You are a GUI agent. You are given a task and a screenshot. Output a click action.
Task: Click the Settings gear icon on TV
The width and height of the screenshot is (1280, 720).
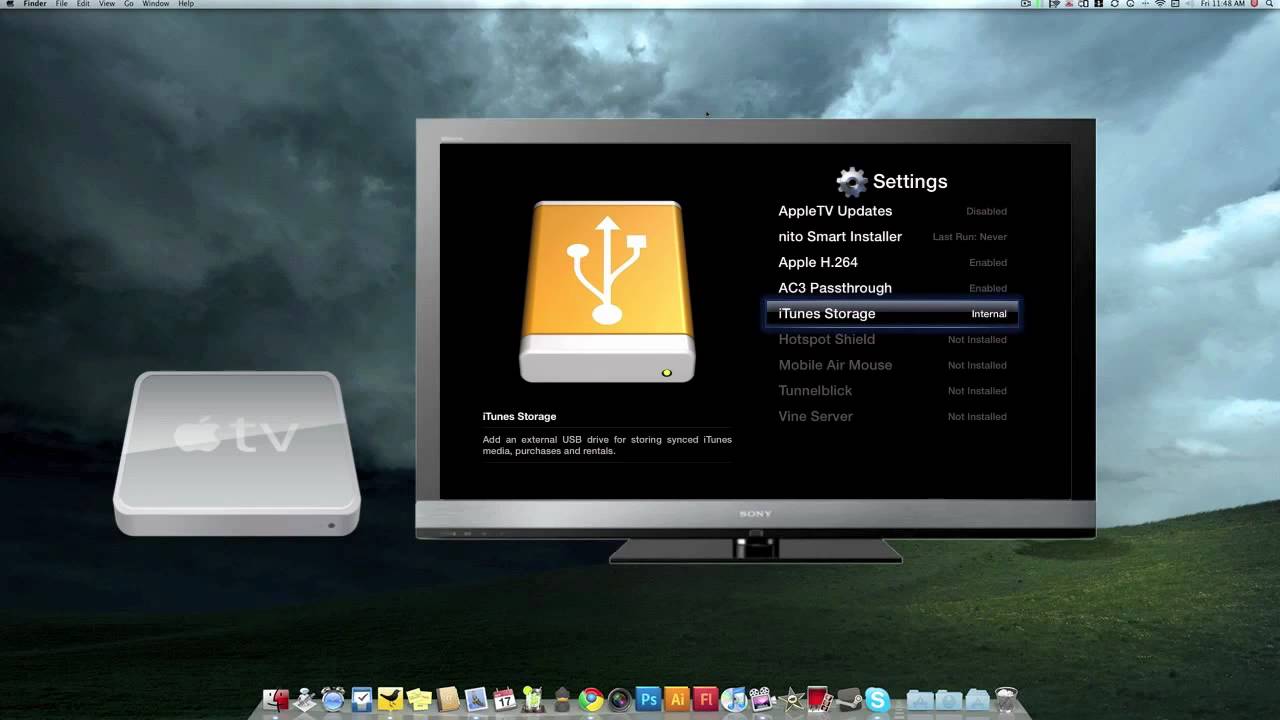852,181
